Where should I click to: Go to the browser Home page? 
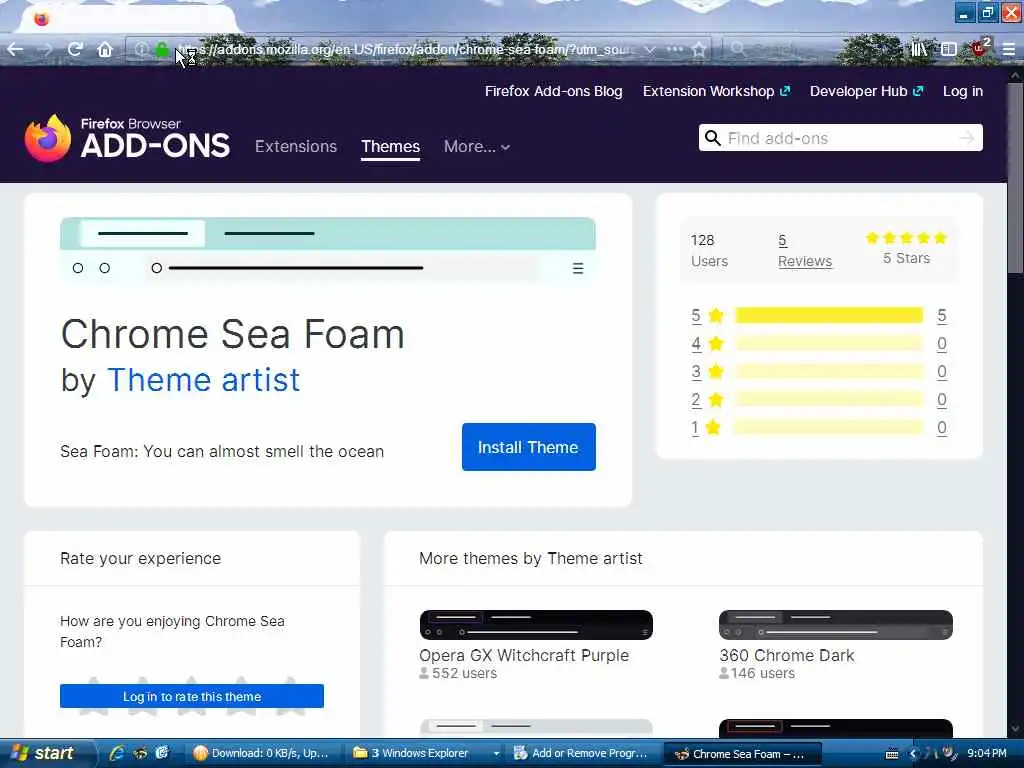(105, 49)
